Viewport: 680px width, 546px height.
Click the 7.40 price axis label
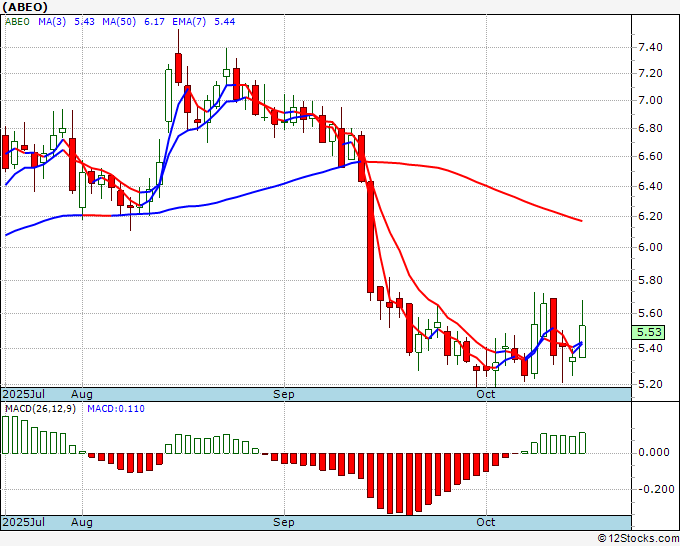coord(650,47)
